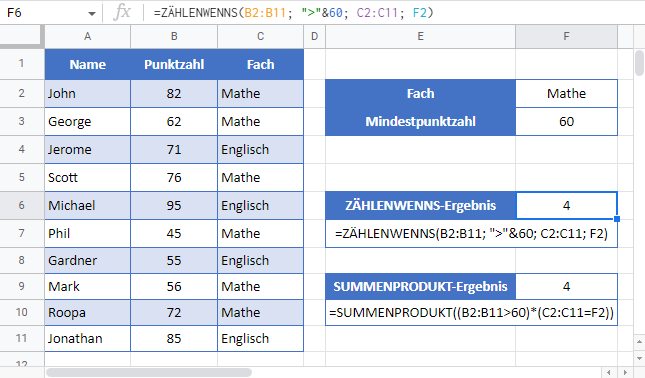Click the vertical scroll down arrow
This screenshot has width=645, height=378.
point(639,358)
